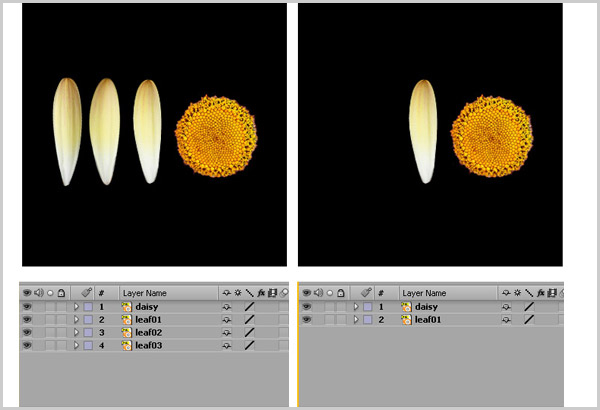Click the Audio speaker column header in two-layer timeline
Viewport: 600px width, 410px height.
click(x=318, y=293)
